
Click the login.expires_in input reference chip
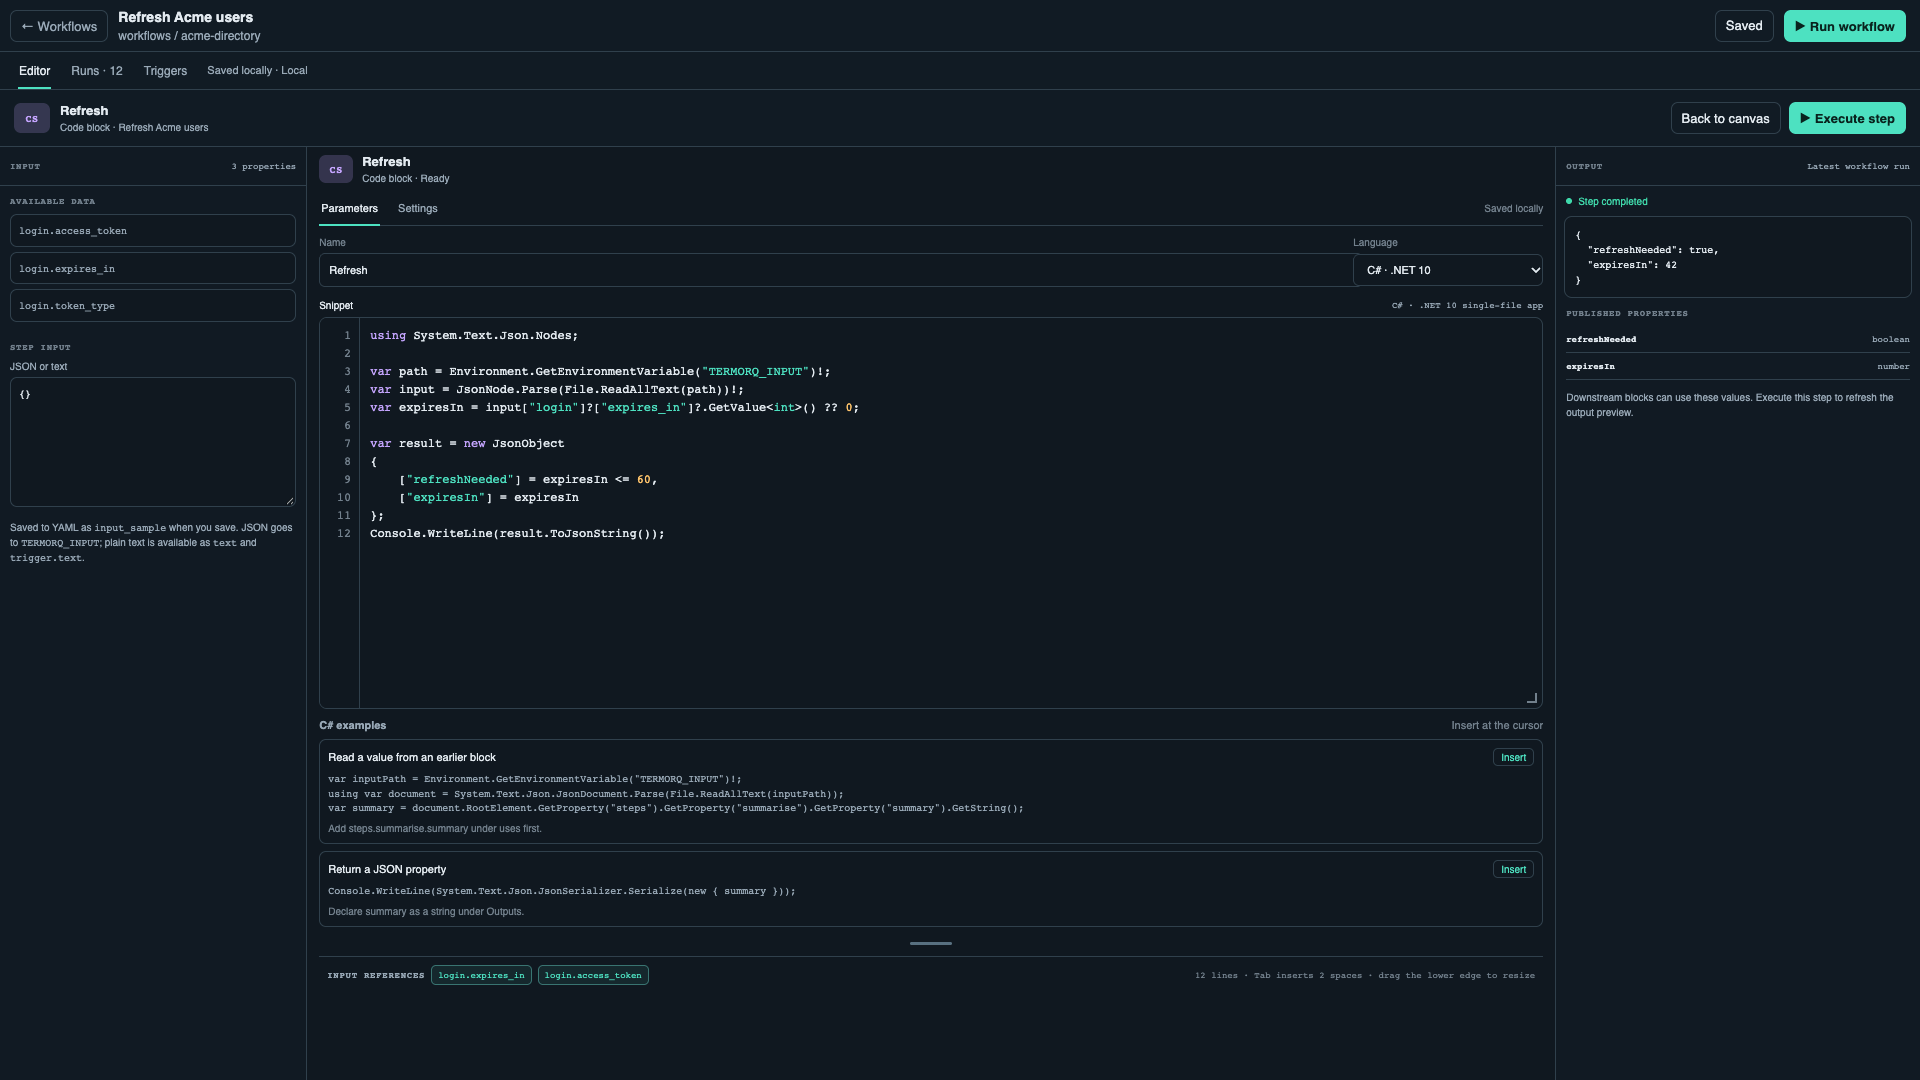coord(481,975)
